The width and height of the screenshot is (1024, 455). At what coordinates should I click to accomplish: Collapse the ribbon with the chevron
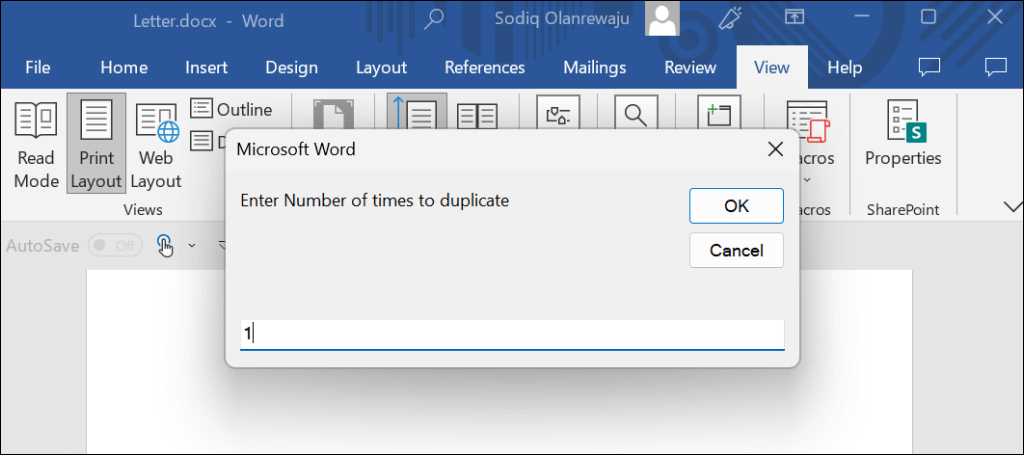[1011, 206]
